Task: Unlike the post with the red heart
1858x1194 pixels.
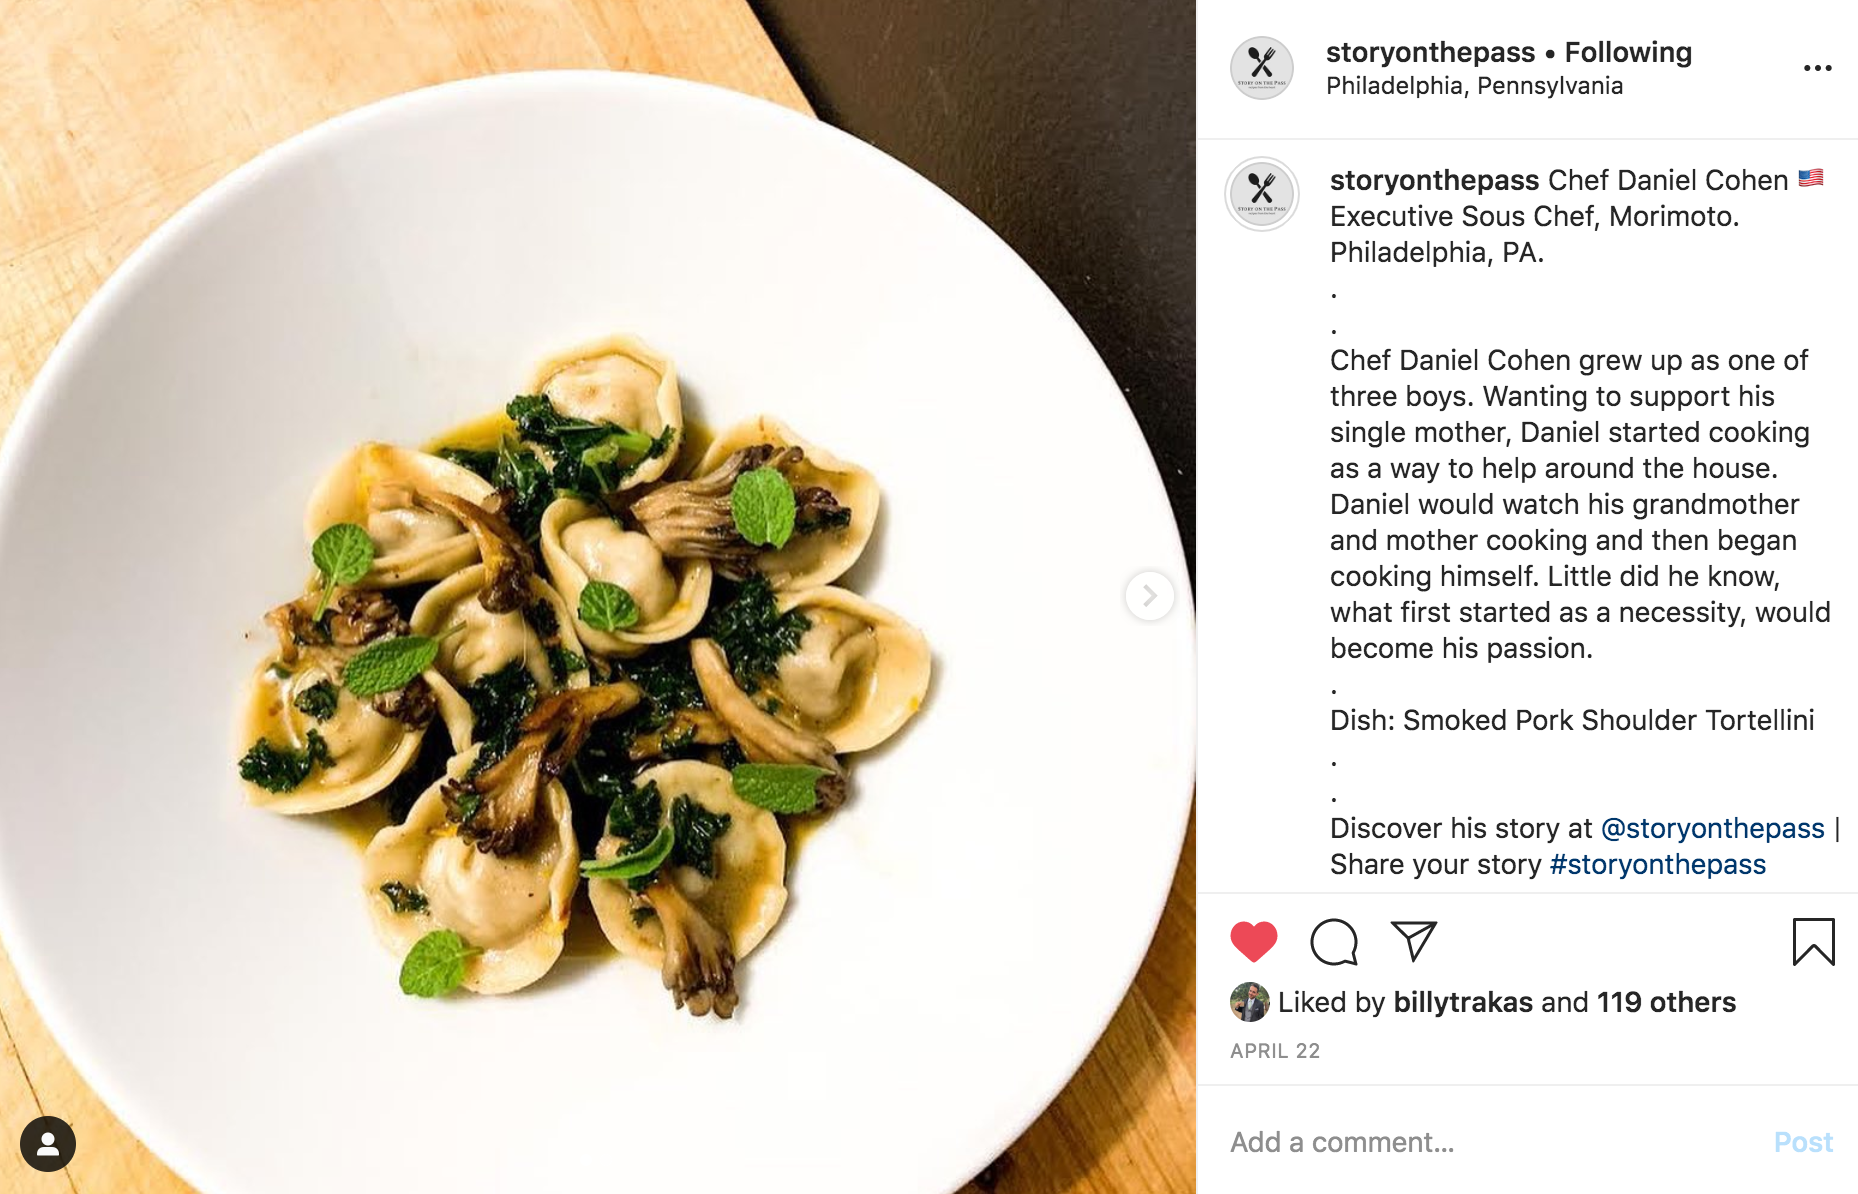Action: point(1253,941)
